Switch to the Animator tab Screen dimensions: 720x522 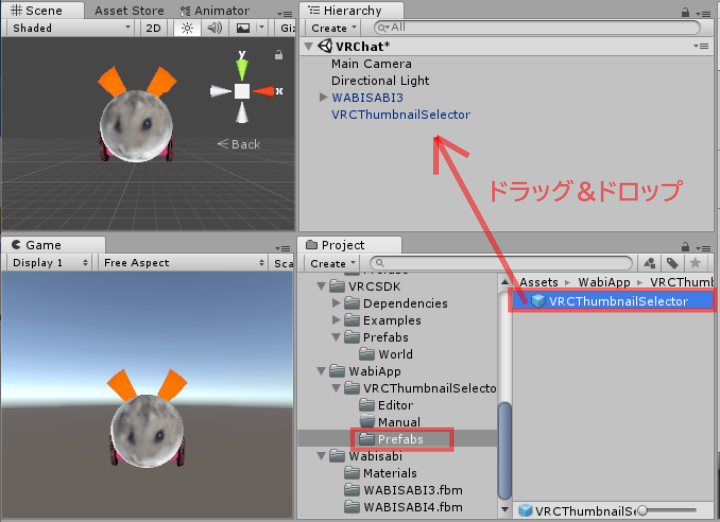pyautogui.click(x=215, y=11)
